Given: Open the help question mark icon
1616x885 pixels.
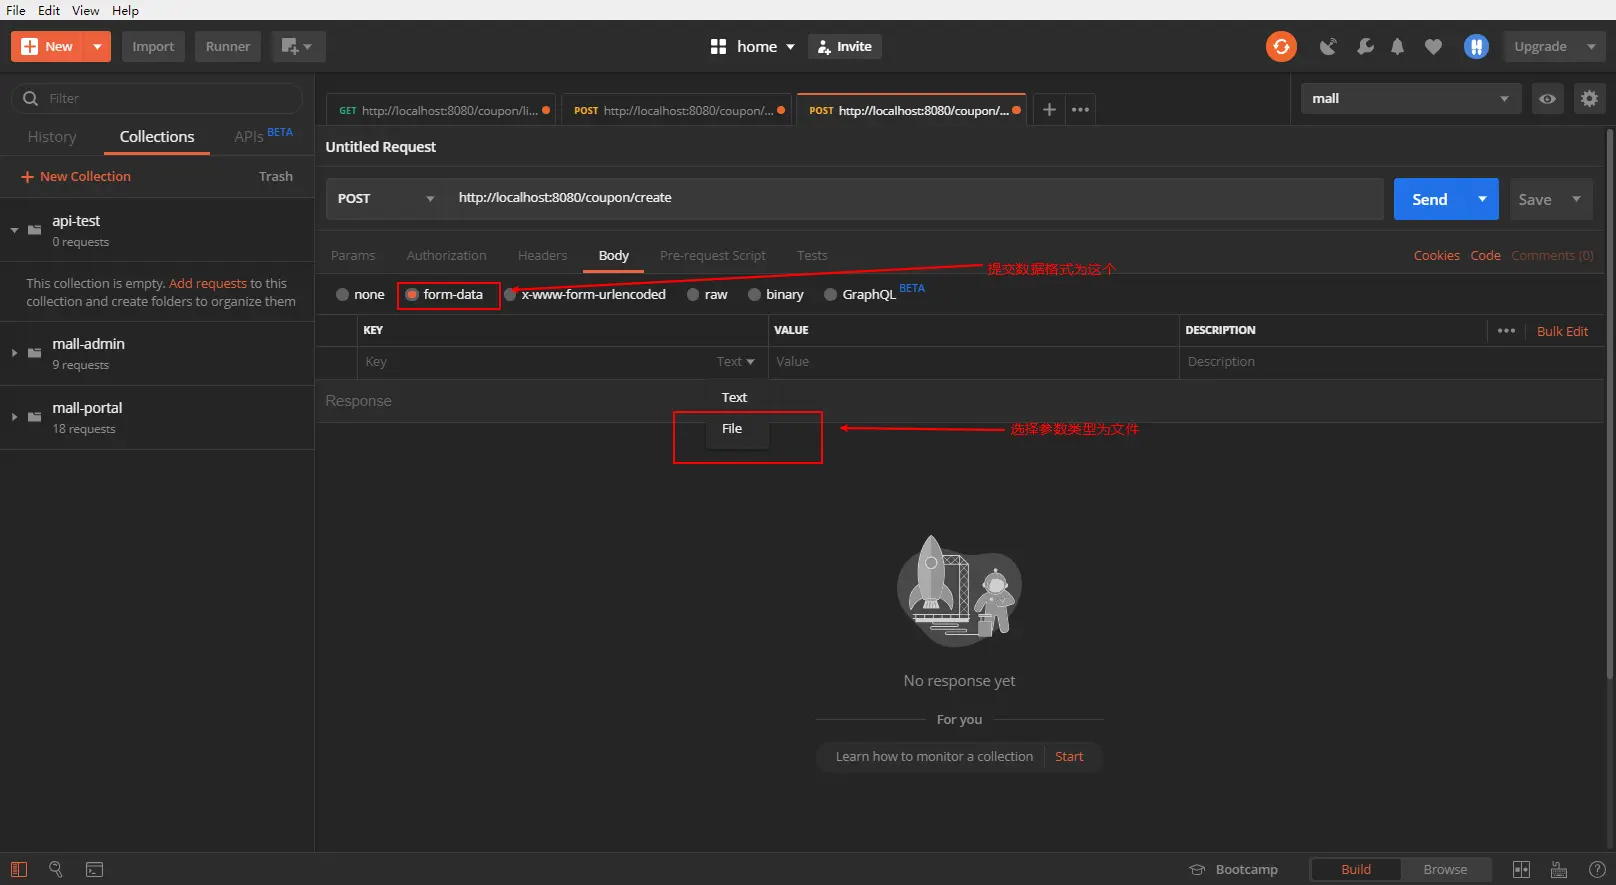Looking at the screenshot, I should (1597, 869).
